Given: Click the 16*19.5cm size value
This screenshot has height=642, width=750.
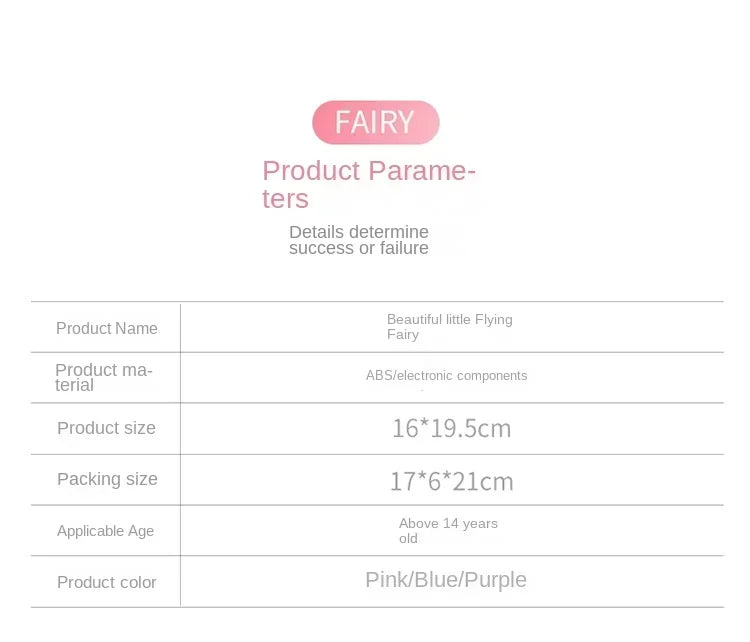Looking at the screenshot, I should point(451,429).
